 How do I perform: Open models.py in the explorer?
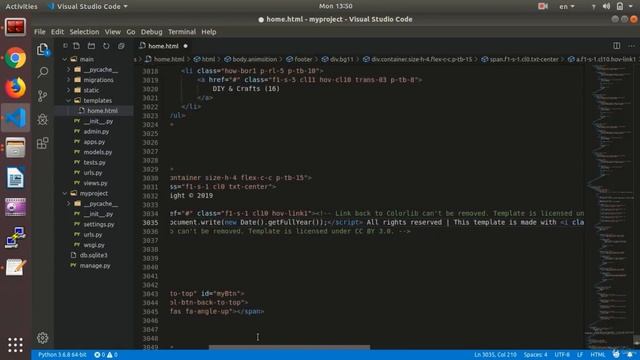pos(98,152)
